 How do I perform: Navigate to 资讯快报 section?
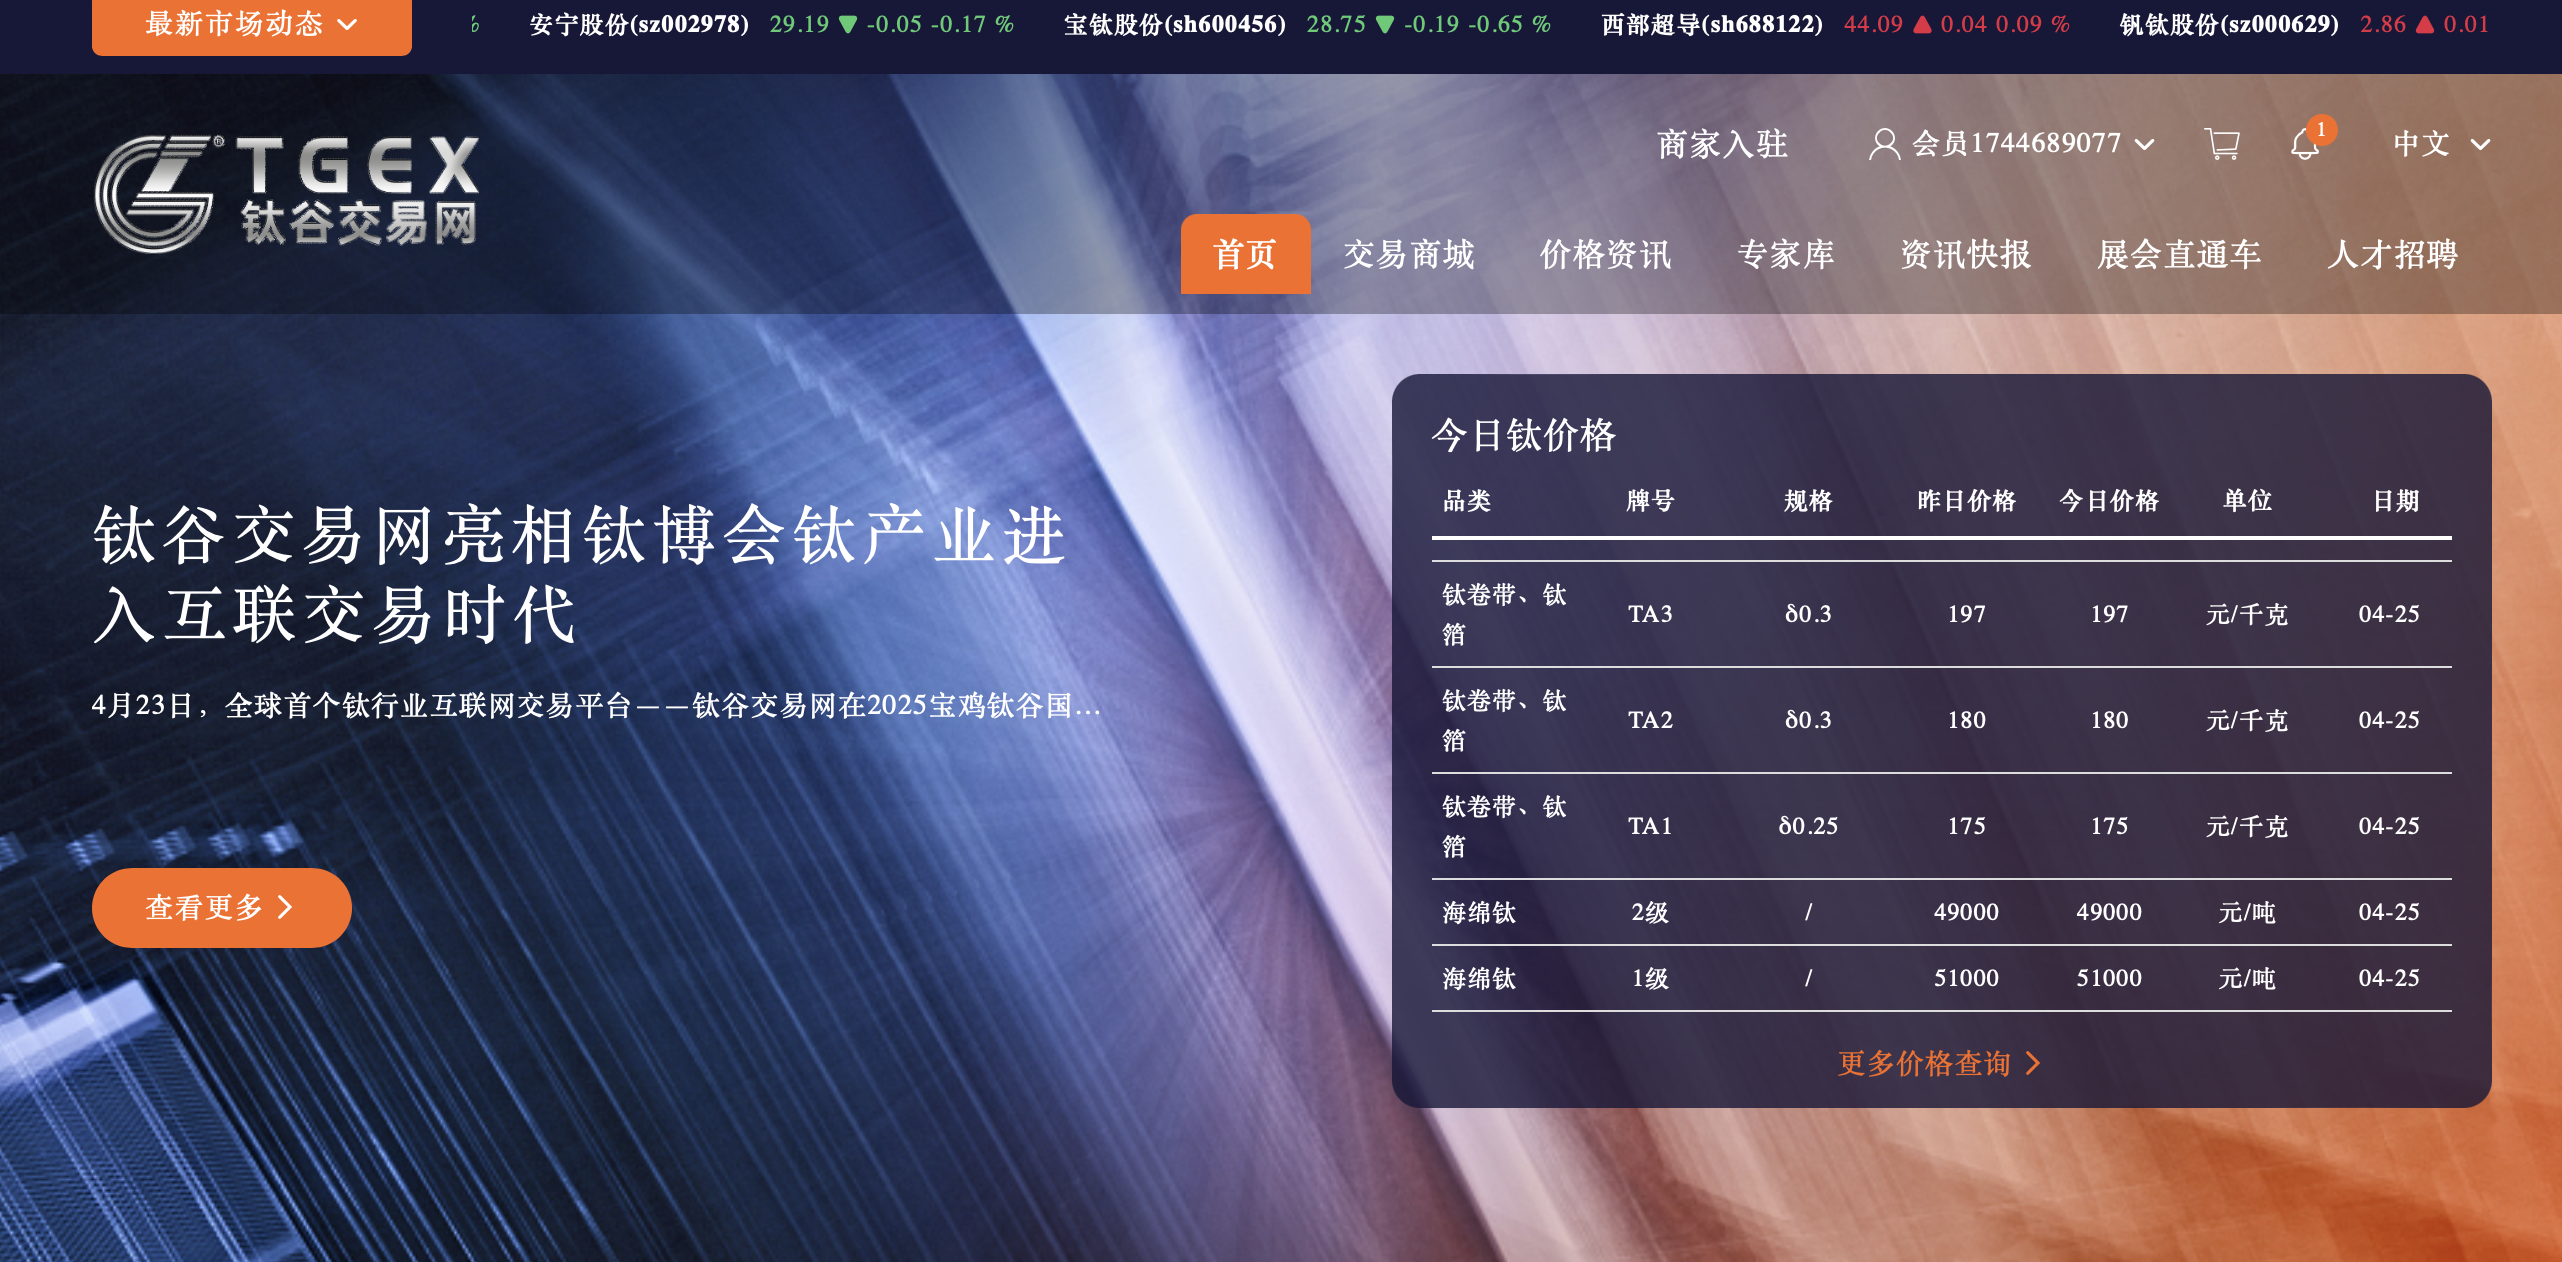1965,255
